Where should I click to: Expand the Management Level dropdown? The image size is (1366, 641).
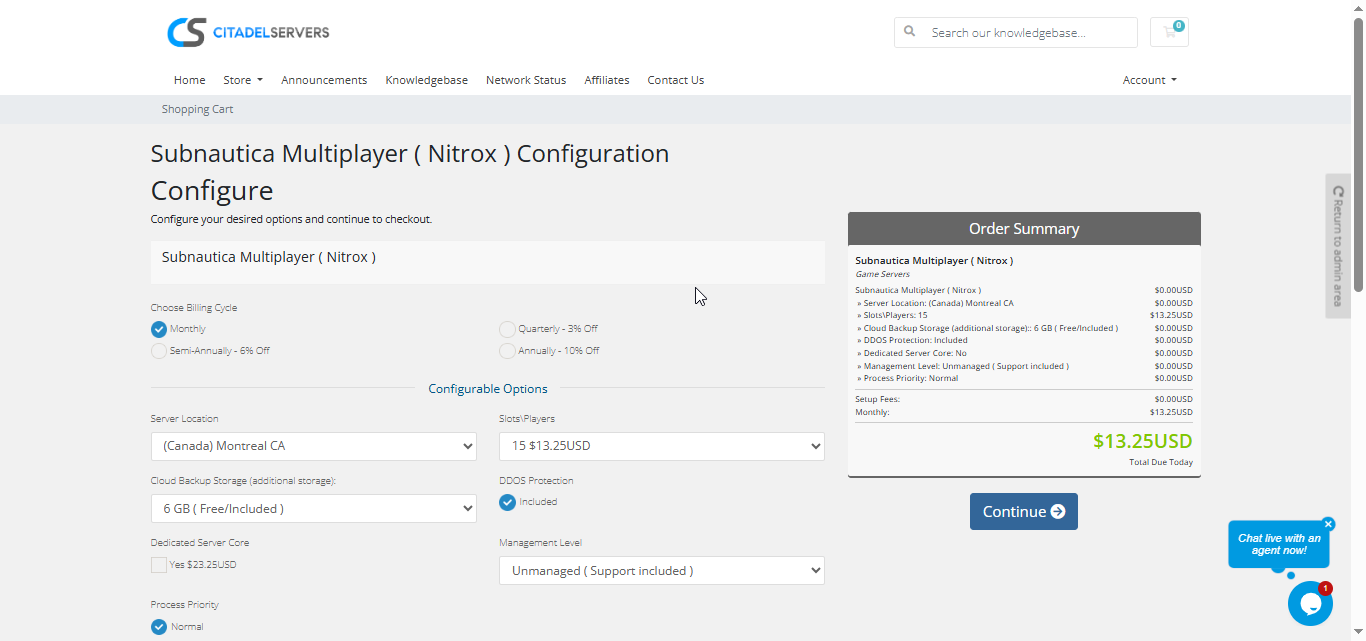pyautogui.click(x=661, y=571)
